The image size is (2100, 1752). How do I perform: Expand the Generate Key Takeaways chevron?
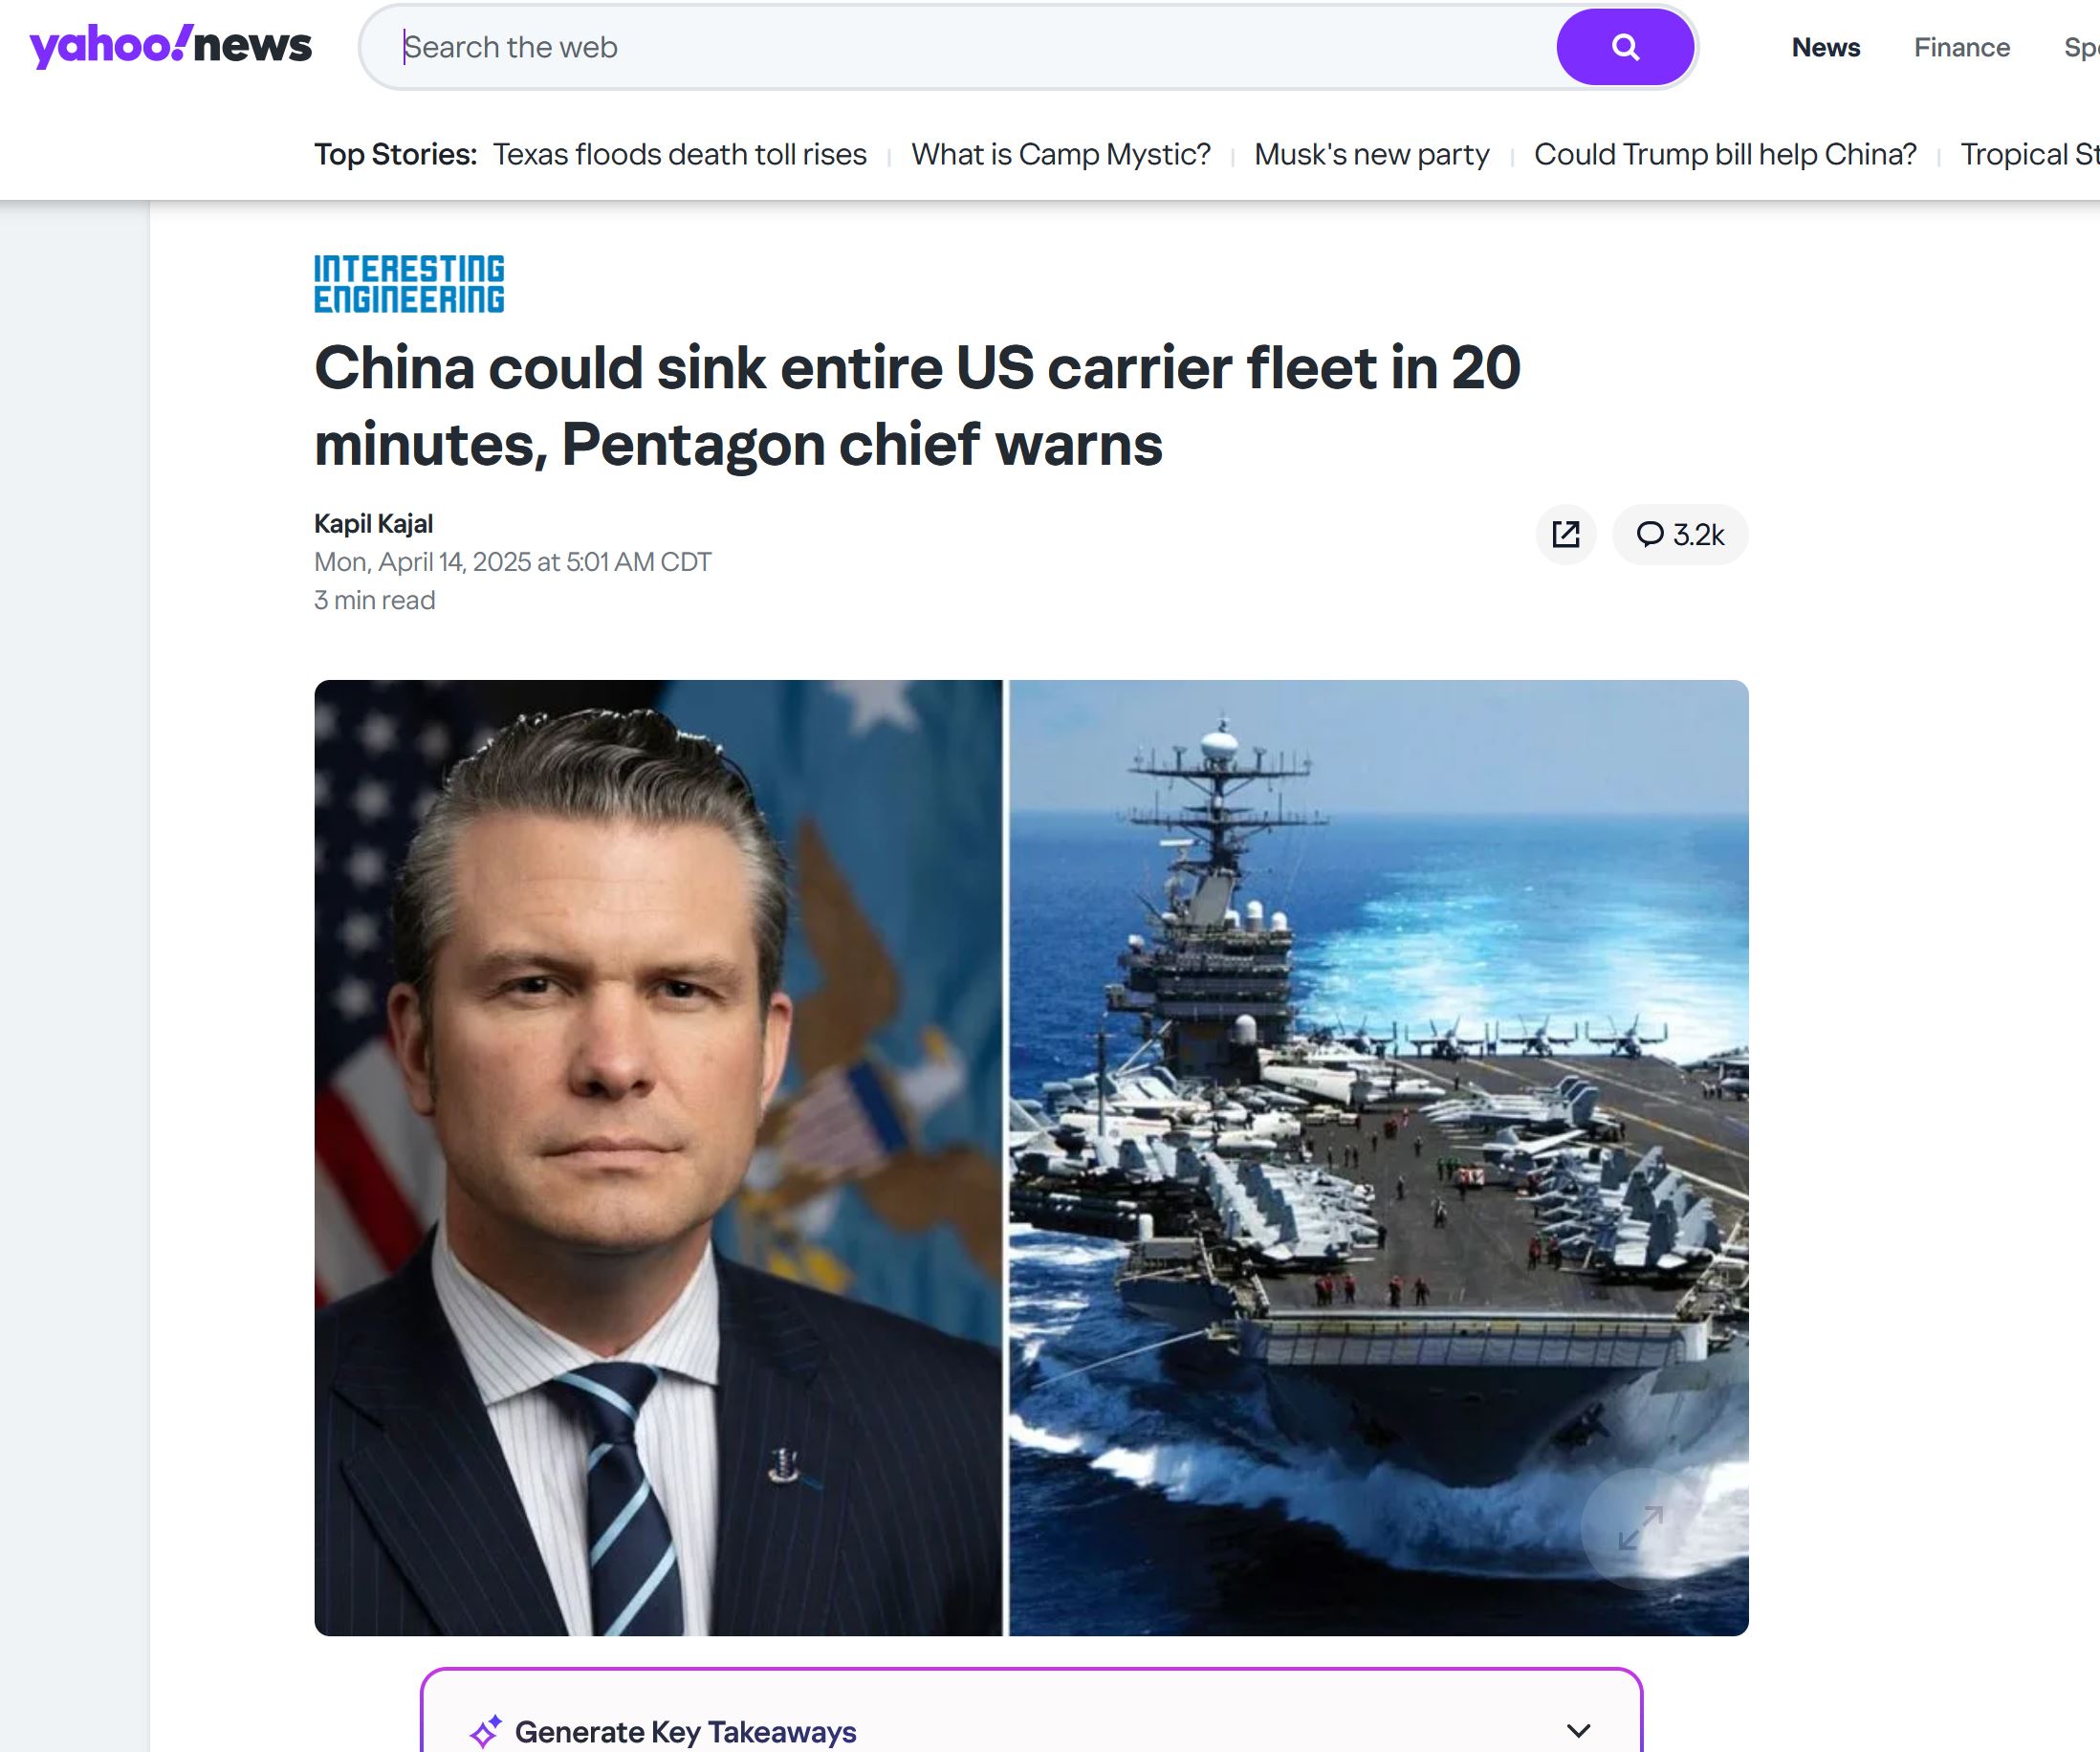pyautogui.click(x=1579, y=1731)
